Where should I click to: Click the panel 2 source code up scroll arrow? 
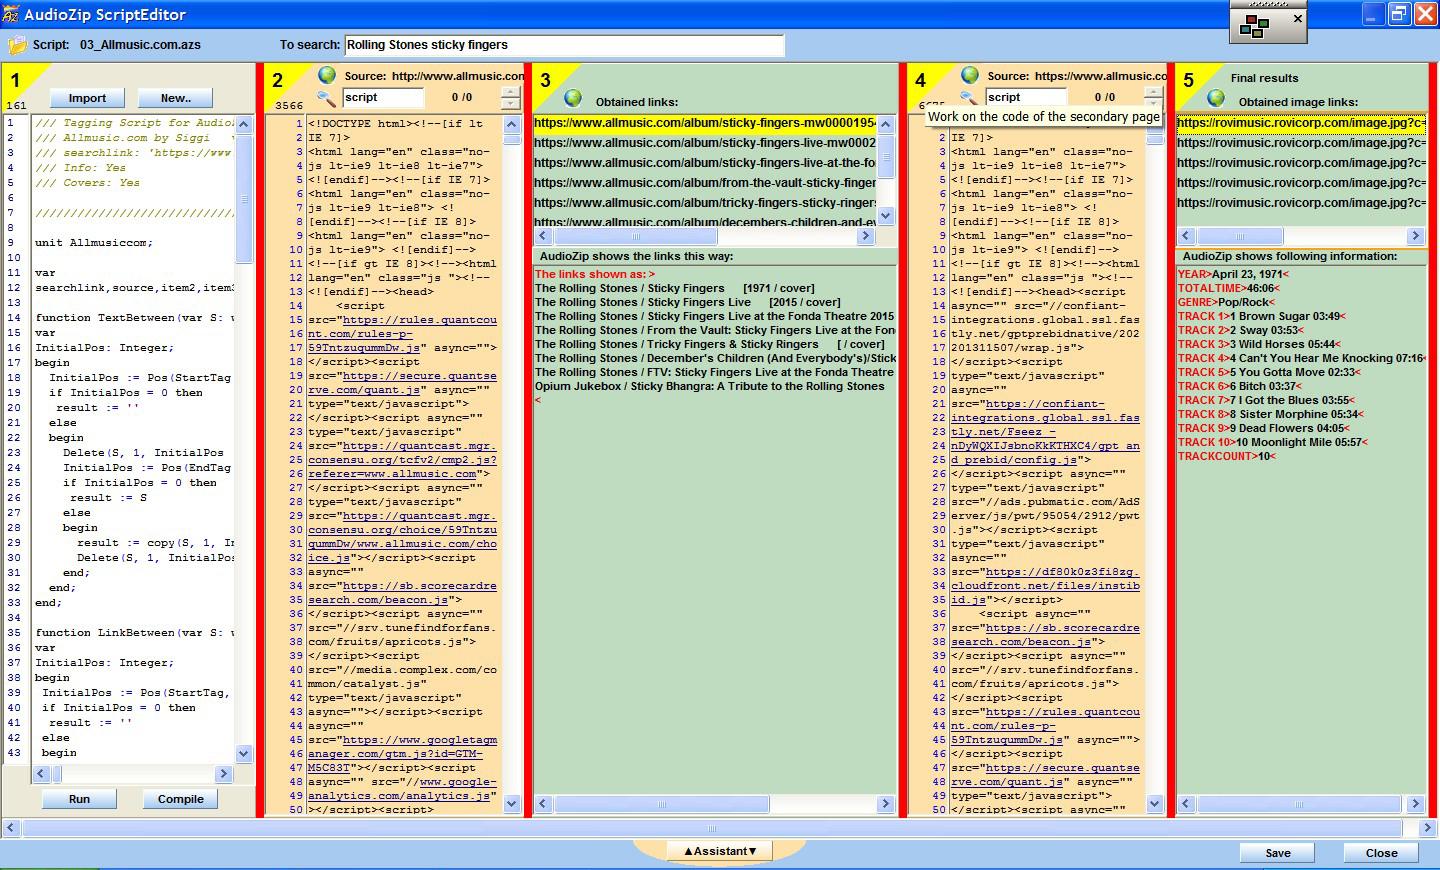[x=512, y=125]
